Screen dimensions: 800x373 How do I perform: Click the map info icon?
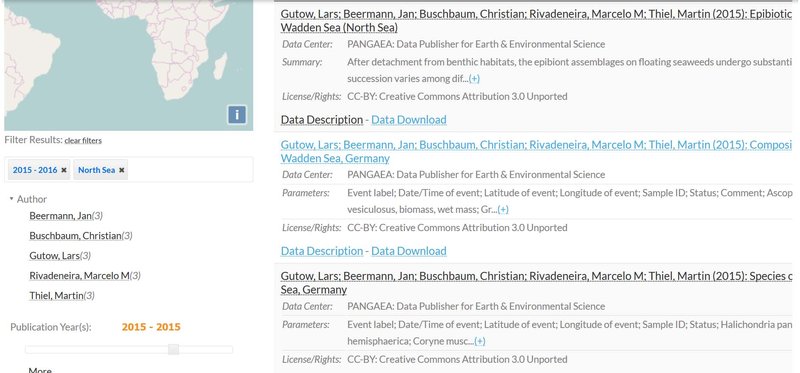click(237, 114)
